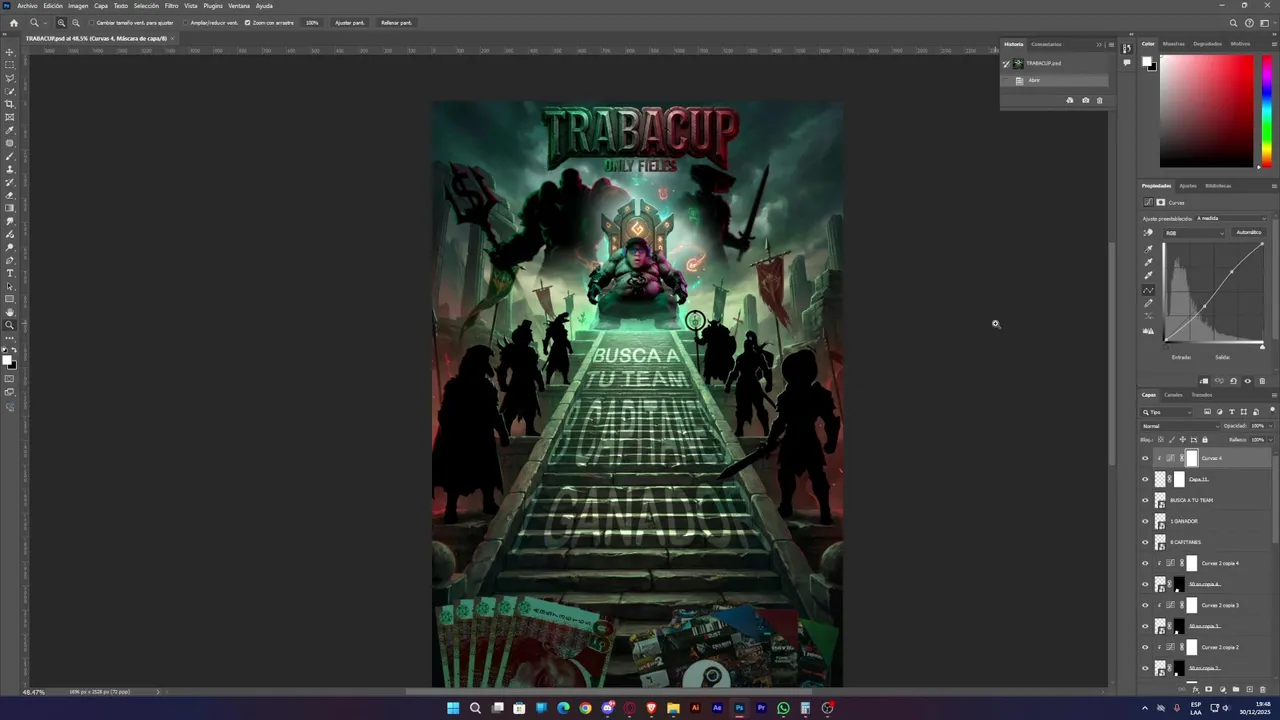
Task: Select the Crop tool
Action: (x=10, y=104)
